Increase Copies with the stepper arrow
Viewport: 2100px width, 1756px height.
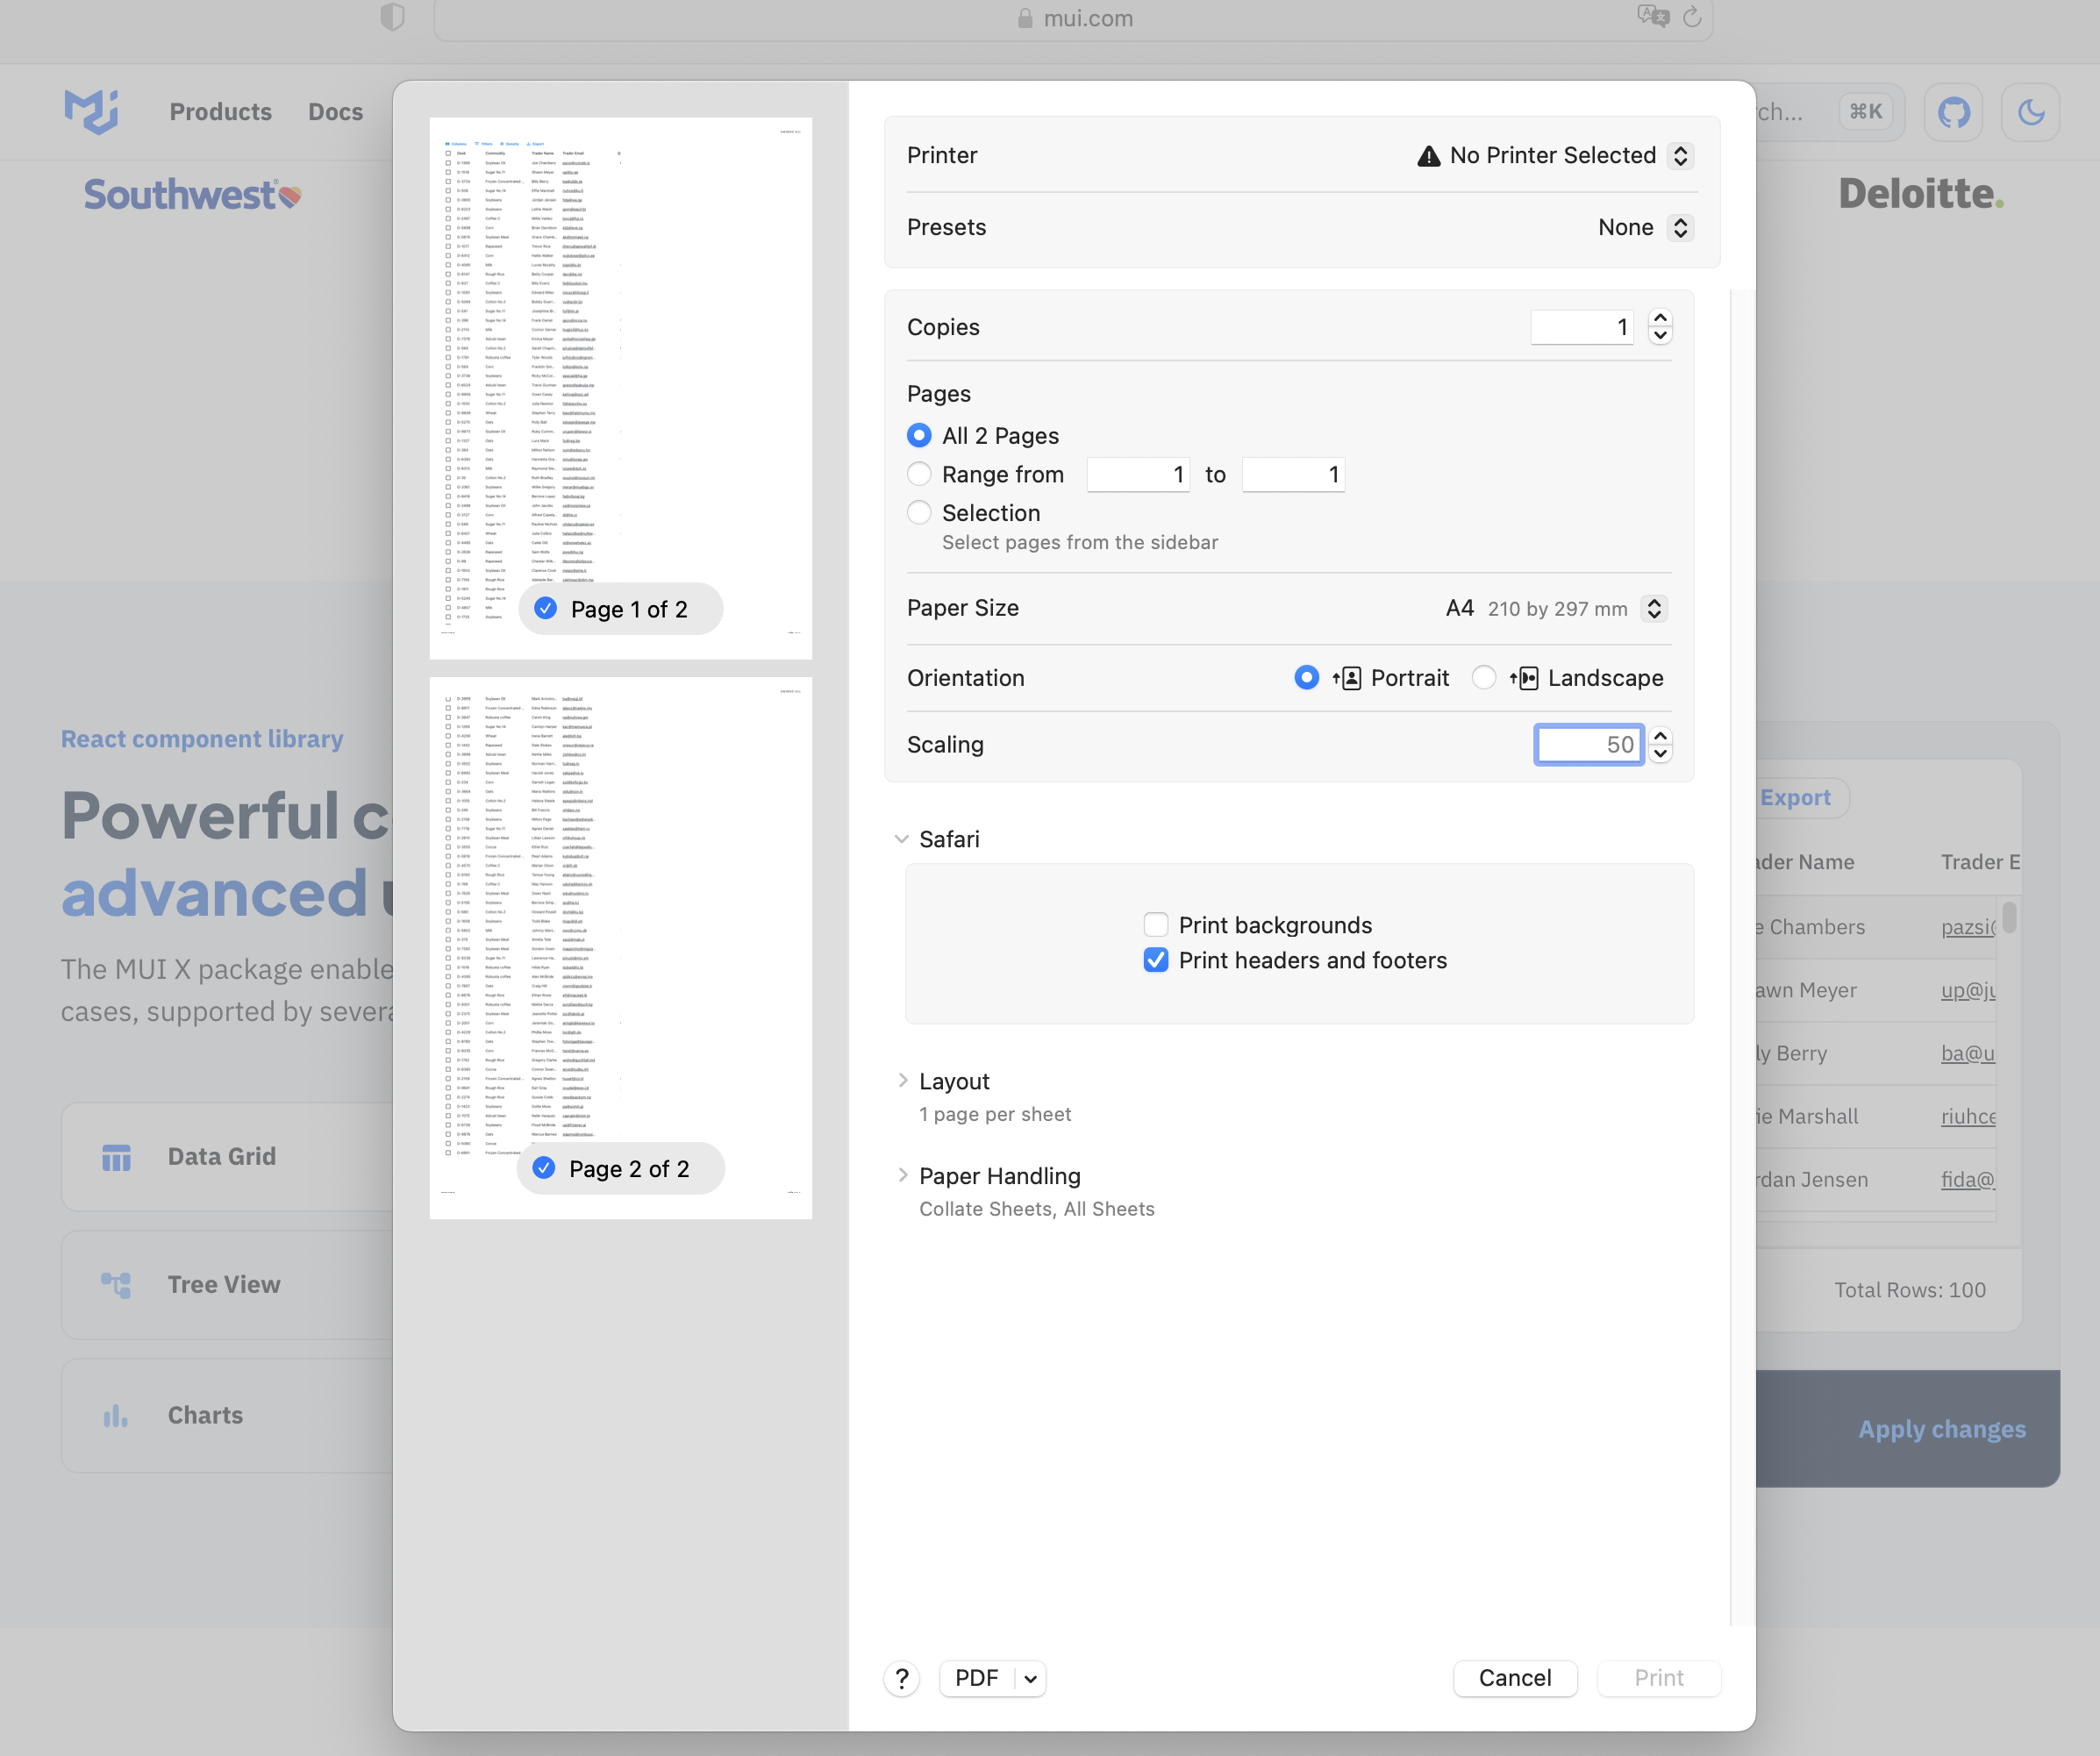tap(1660, 318)
